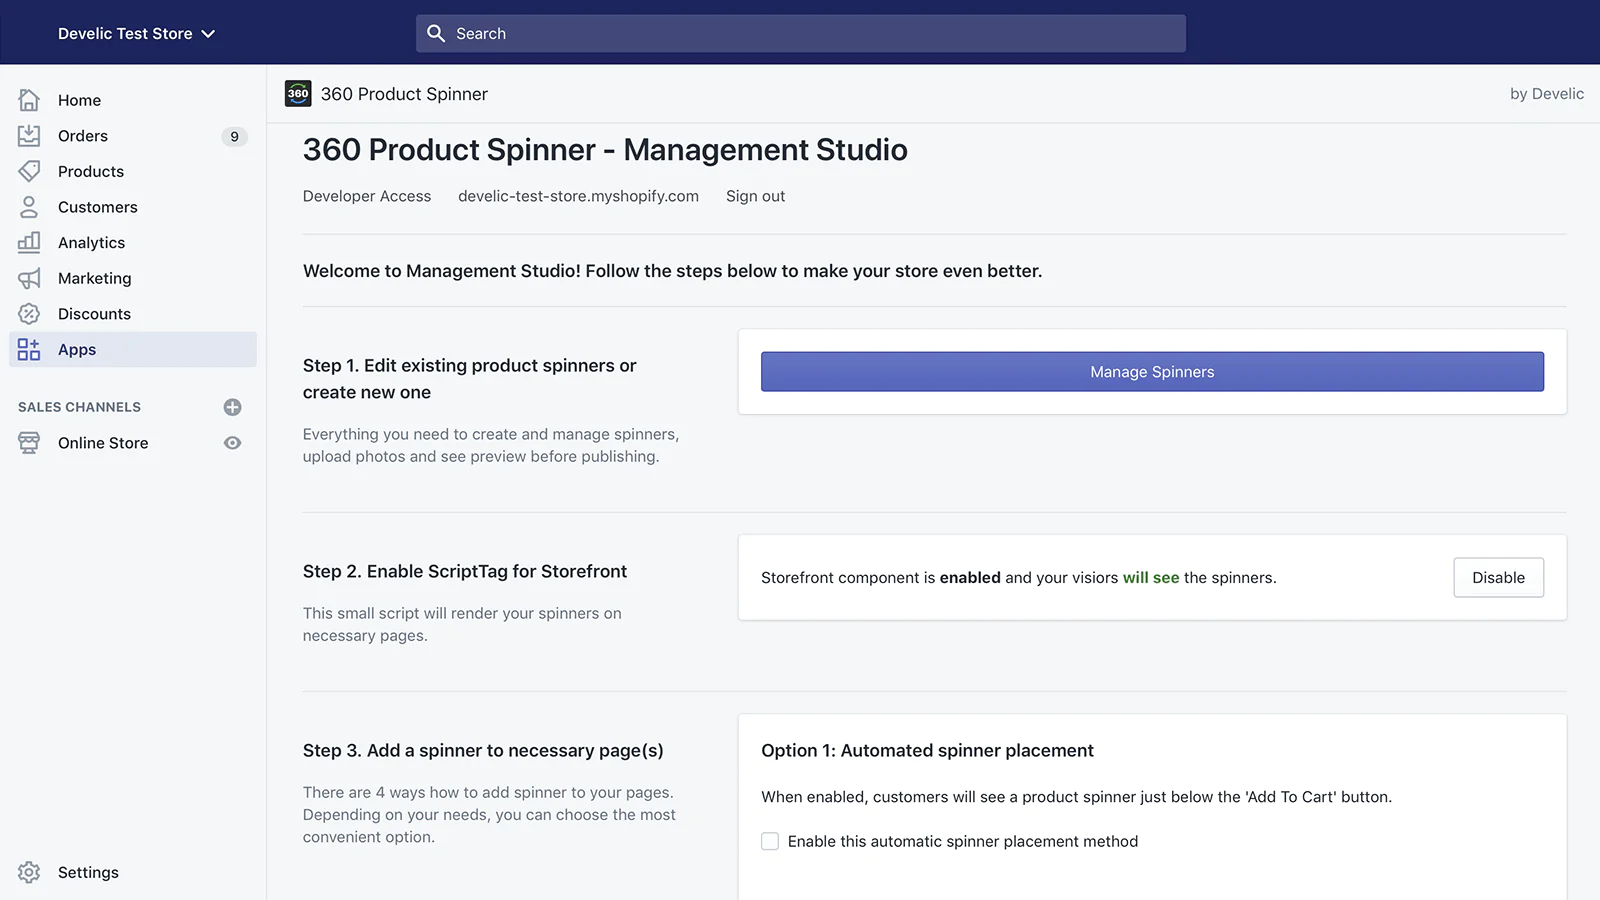Screen dimensions: 1600x900
Task: Click the Analytics bar chart icon
Action: pyautogui.click(x=29, y=242)
